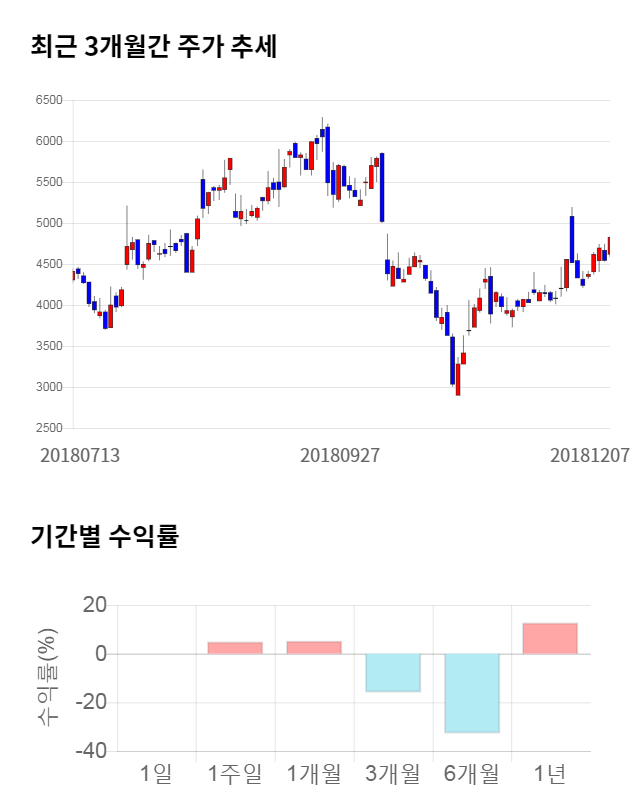640x810 pixels.
Task: Click the lowest red candlestick near 3000
Action: pyautogui.click(x=458, y=378)
